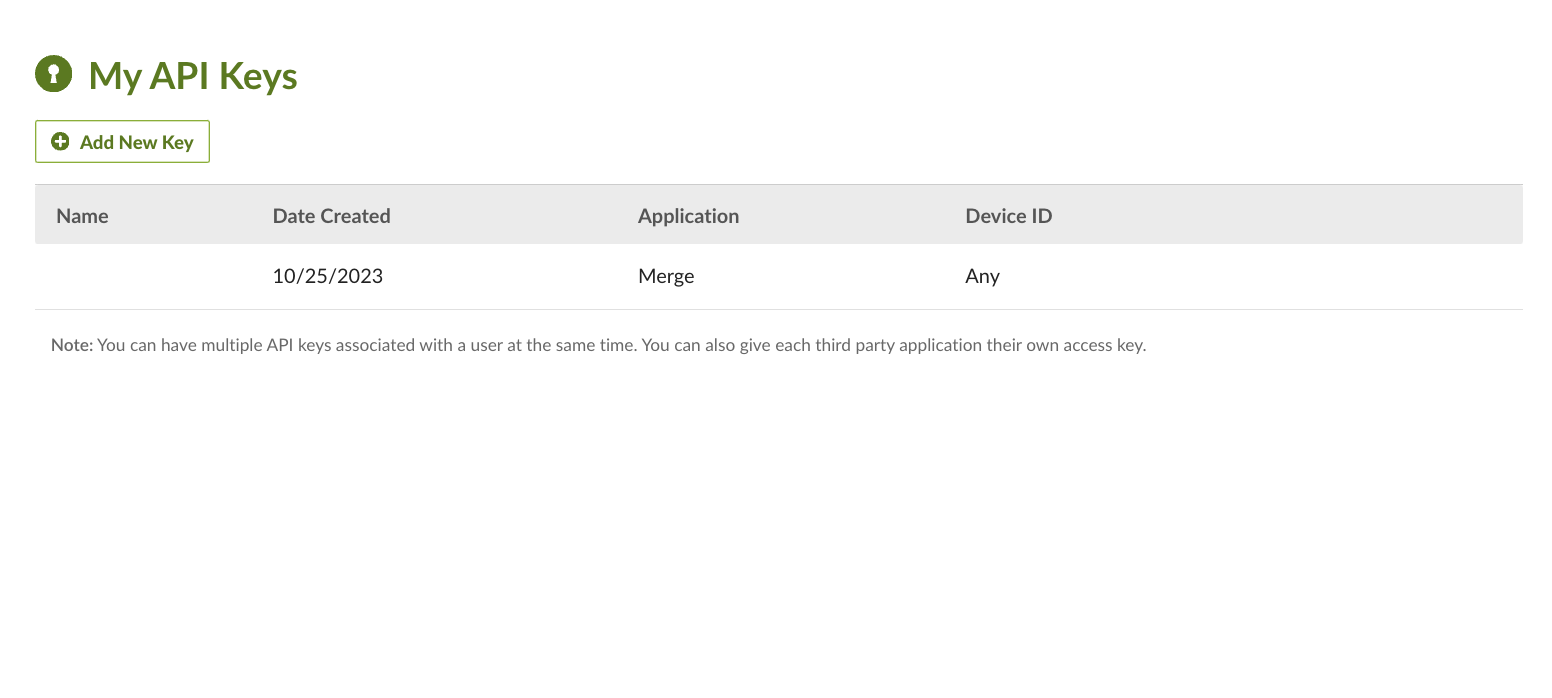1552x698 pixels.
Task: Click the words 'multiple API keys' in note
Action: click(263, 346)
